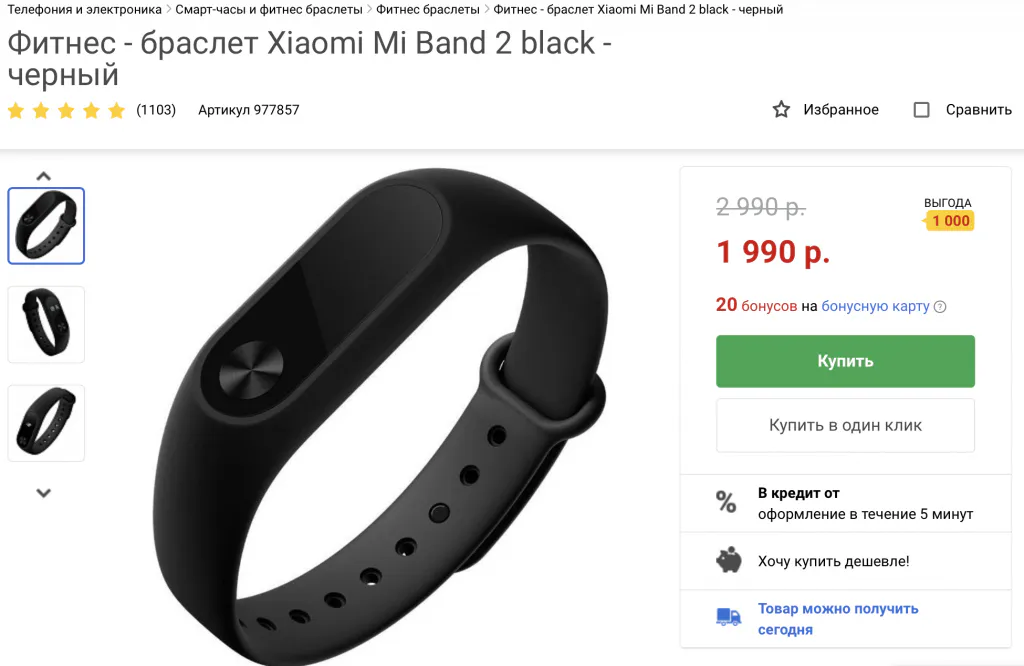
Task: Select the first bracelet thumbnail
Action: (x=46, y=226)
